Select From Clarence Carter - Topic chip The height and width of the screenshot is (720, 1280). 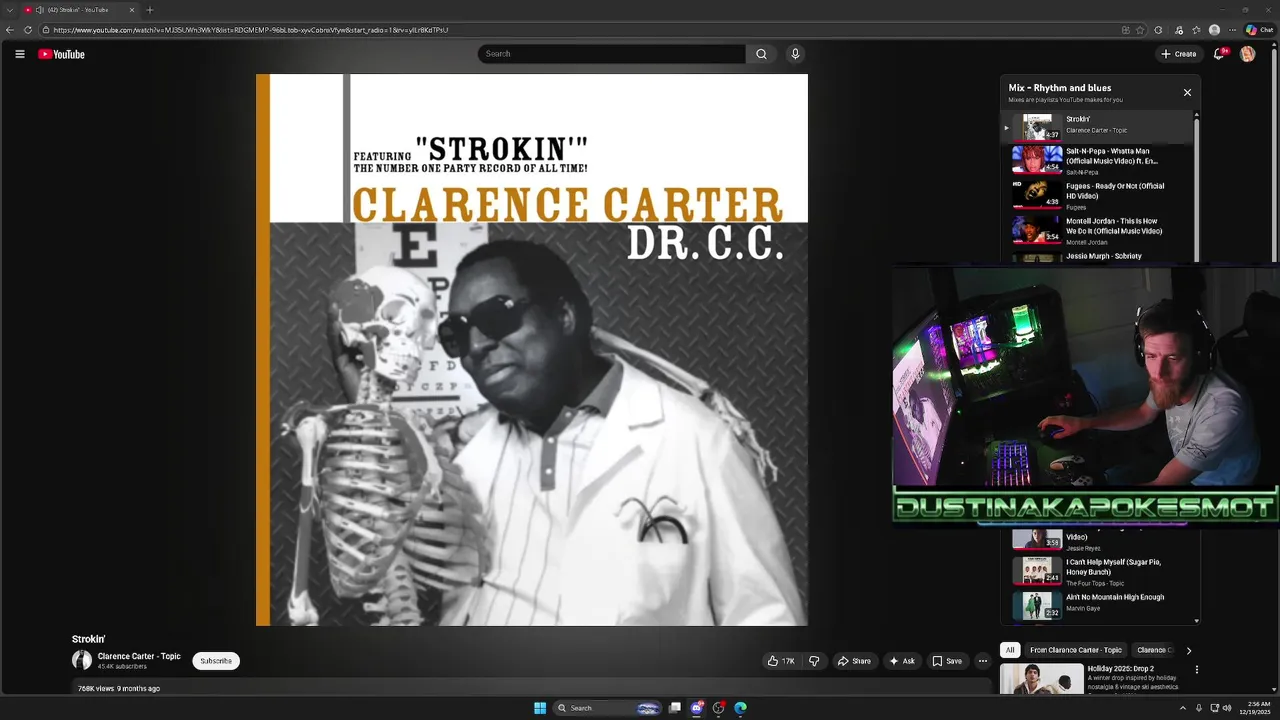pos(1076,650)
